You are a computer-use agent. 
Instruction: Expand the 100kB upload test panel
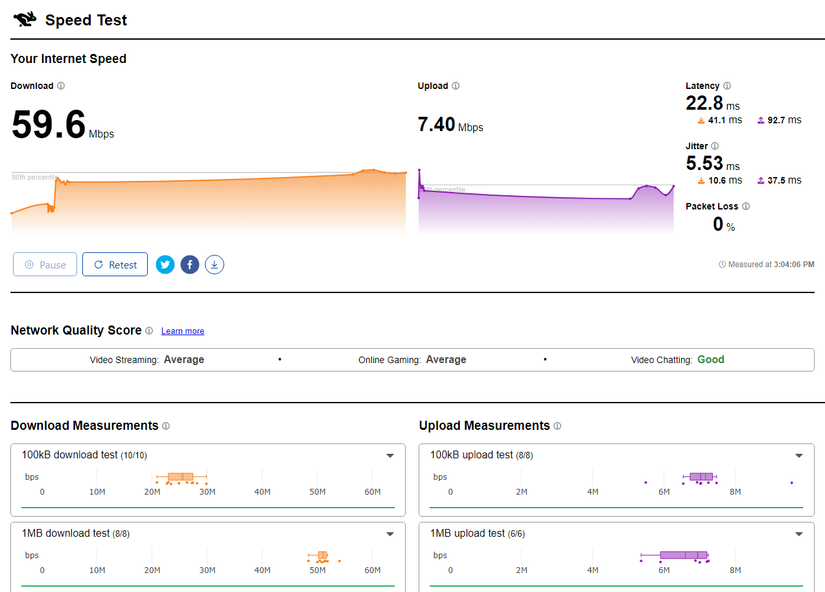tap(799, 456)
